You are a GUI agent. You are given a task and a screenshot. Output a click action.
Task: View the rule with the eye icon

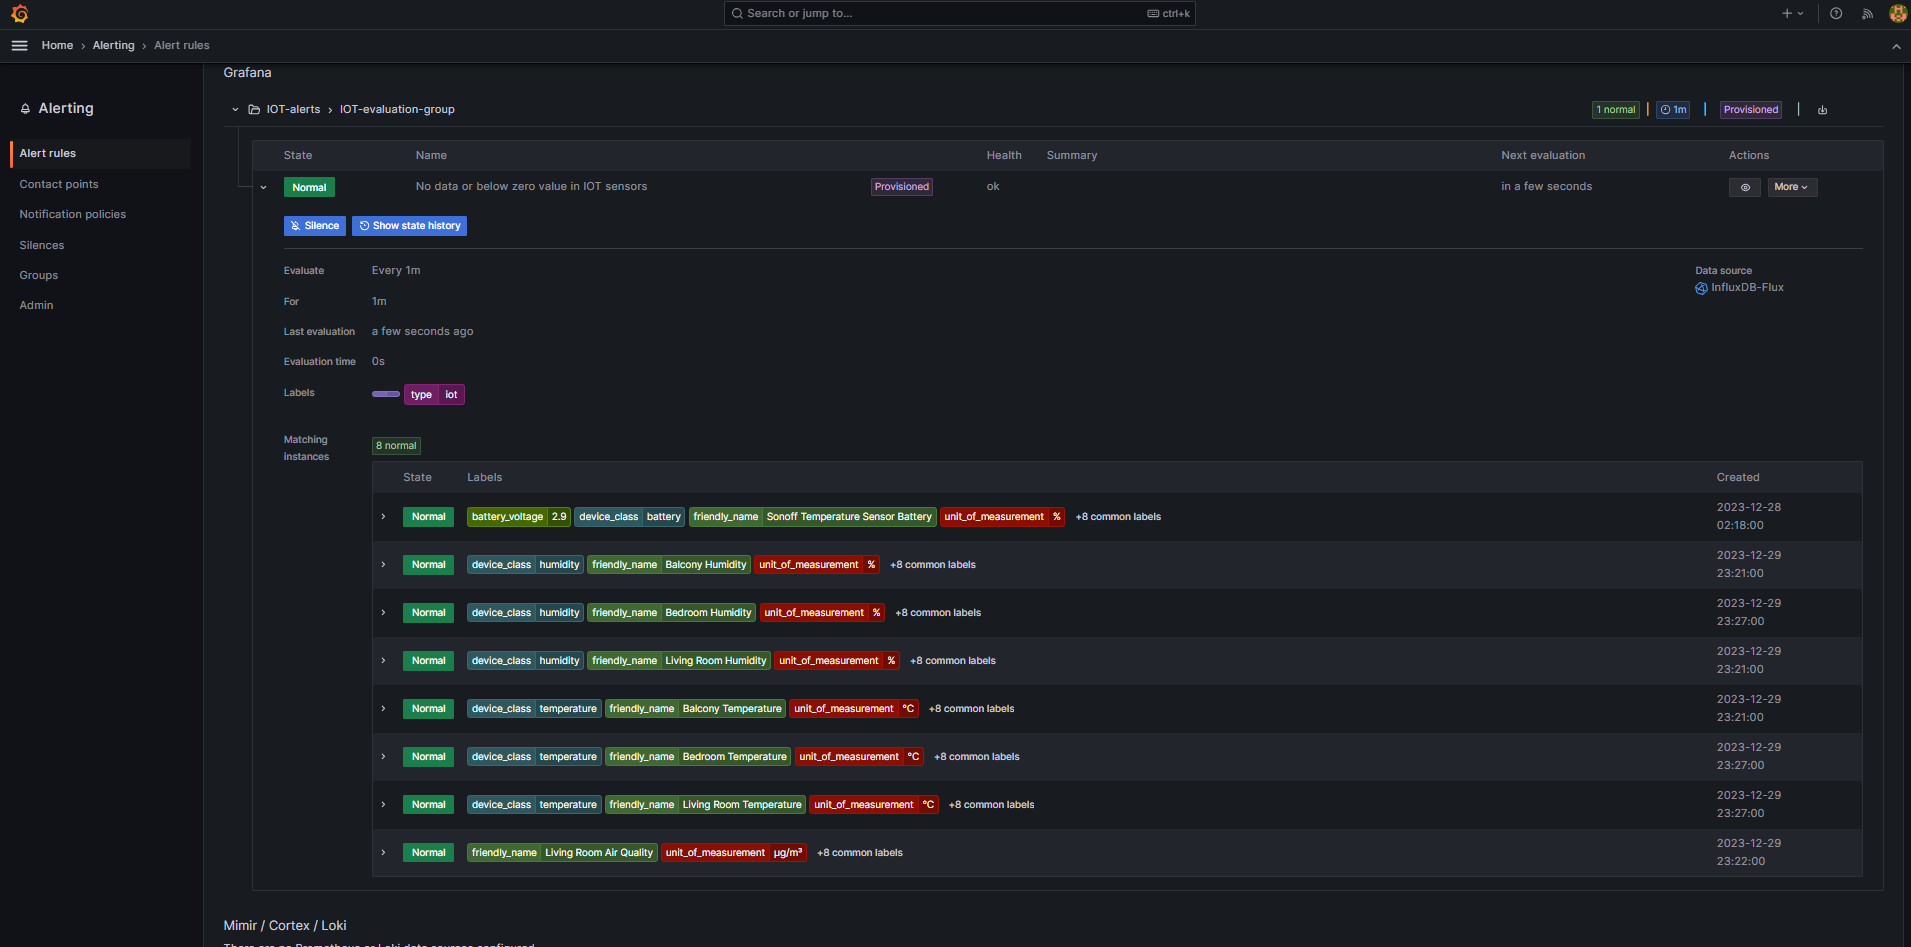[1745, 187]
